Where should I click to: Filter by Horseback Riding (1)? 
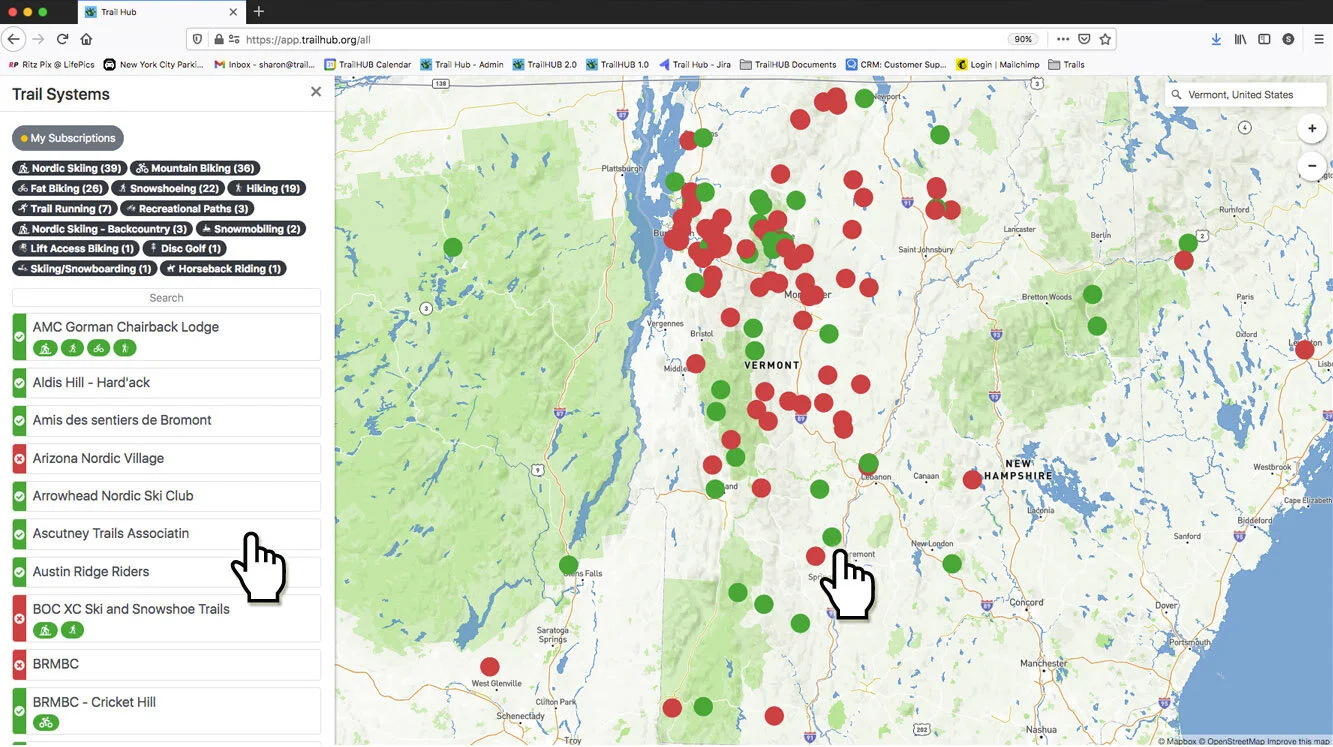click(224, 268)
